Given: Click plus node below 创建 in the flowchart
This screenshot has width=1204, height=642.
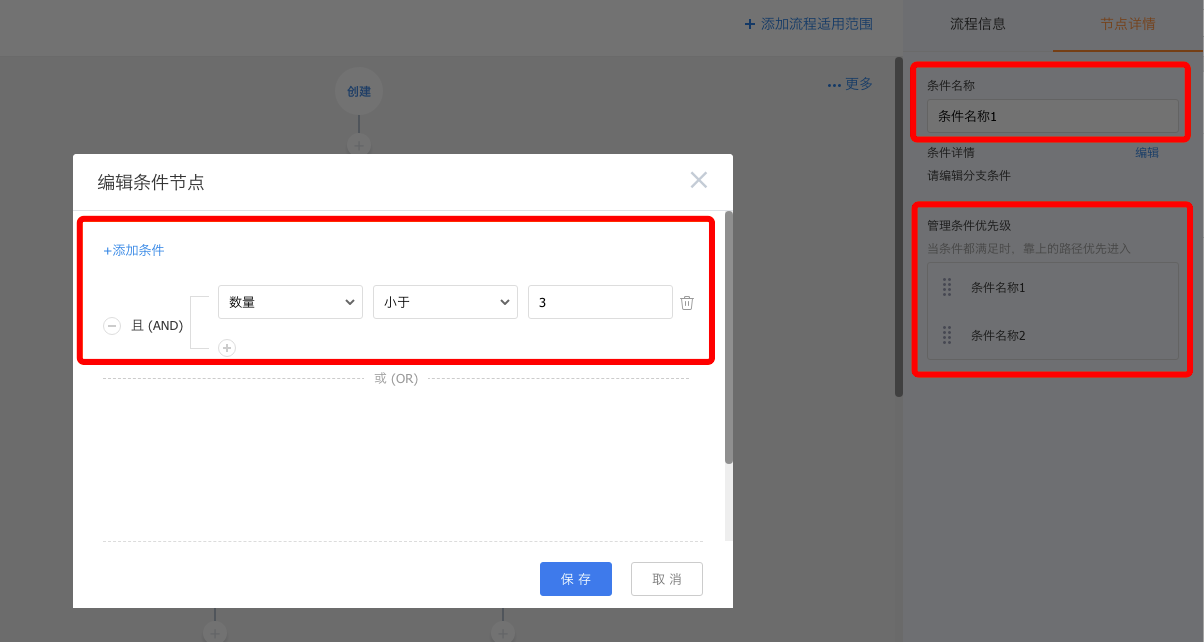Looking at the screenshot, I should coord(359,144).
